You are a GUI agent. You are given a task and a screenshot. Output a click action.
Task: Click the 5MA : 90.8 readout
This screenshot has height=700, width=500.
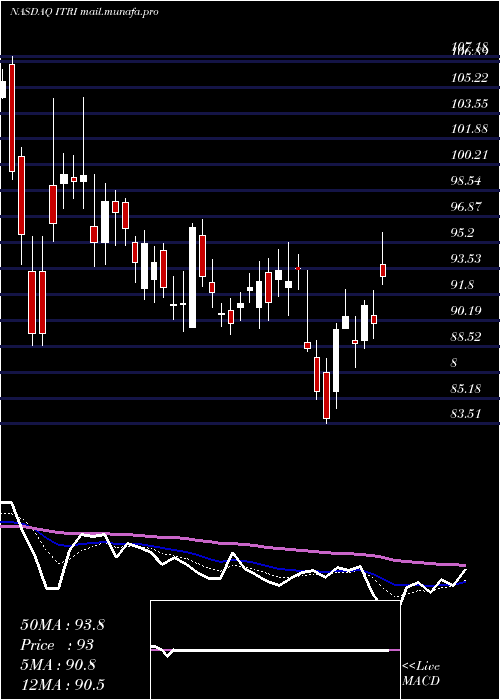click(58, 665)
